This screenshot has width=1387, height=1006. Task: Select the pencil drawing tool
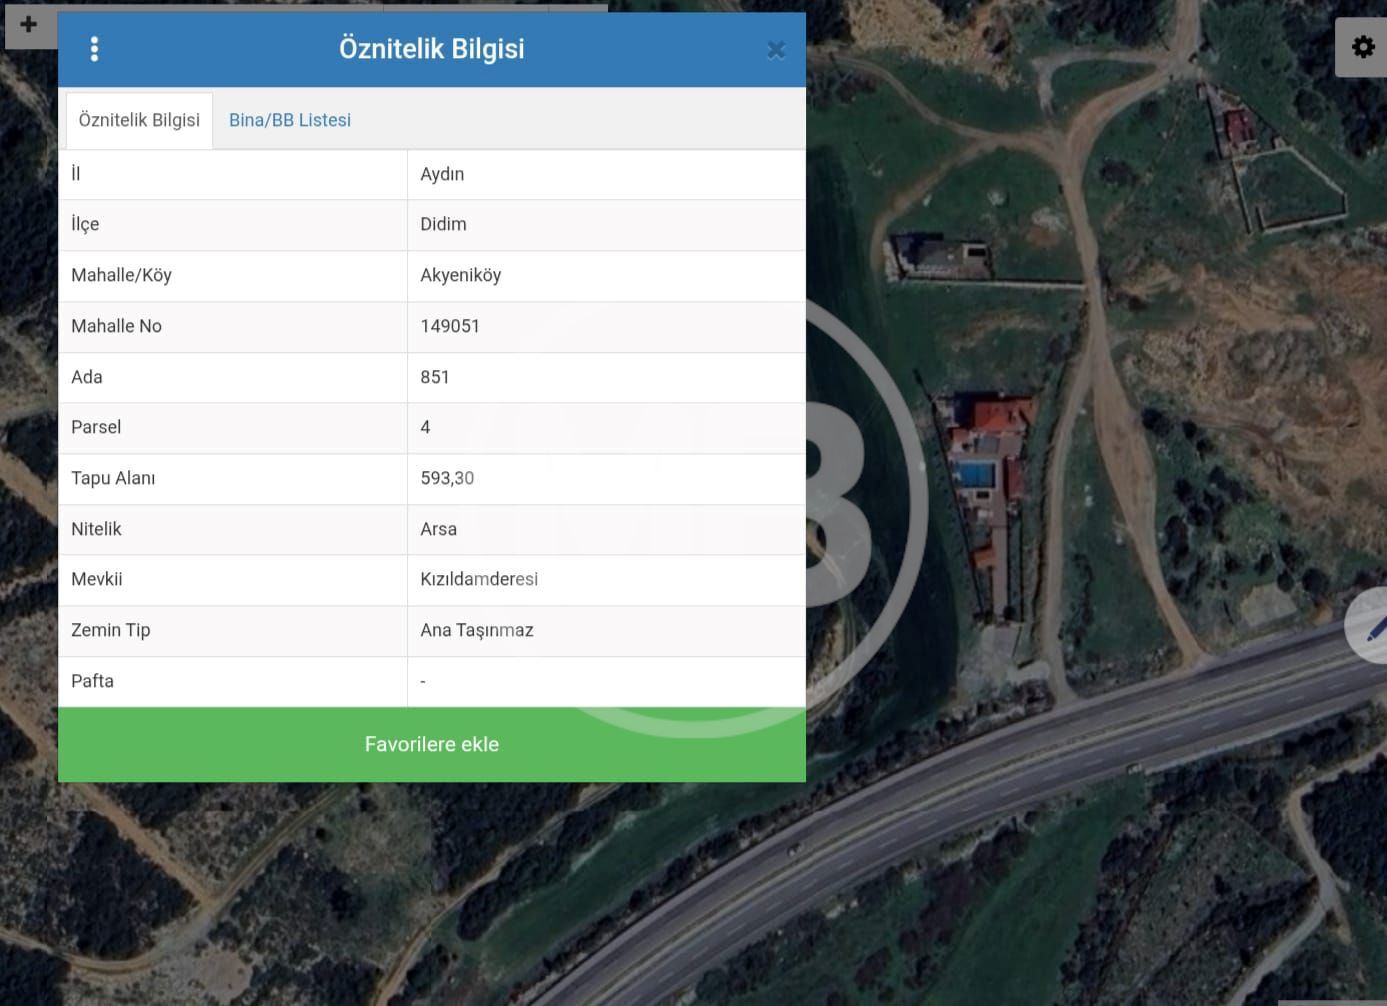[1375, 627]
